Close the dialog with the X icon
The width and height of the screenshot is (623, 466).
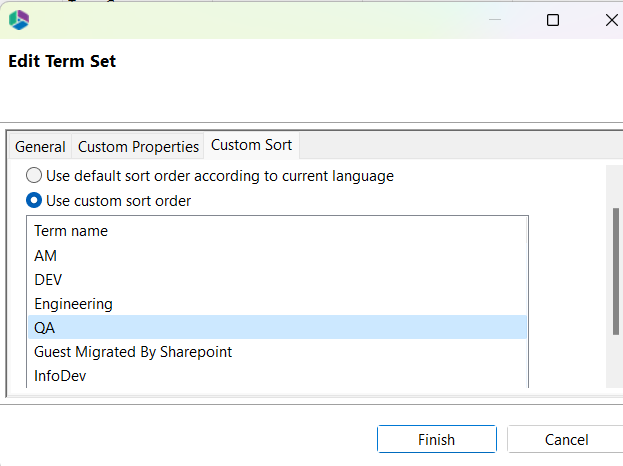point(611,19)
